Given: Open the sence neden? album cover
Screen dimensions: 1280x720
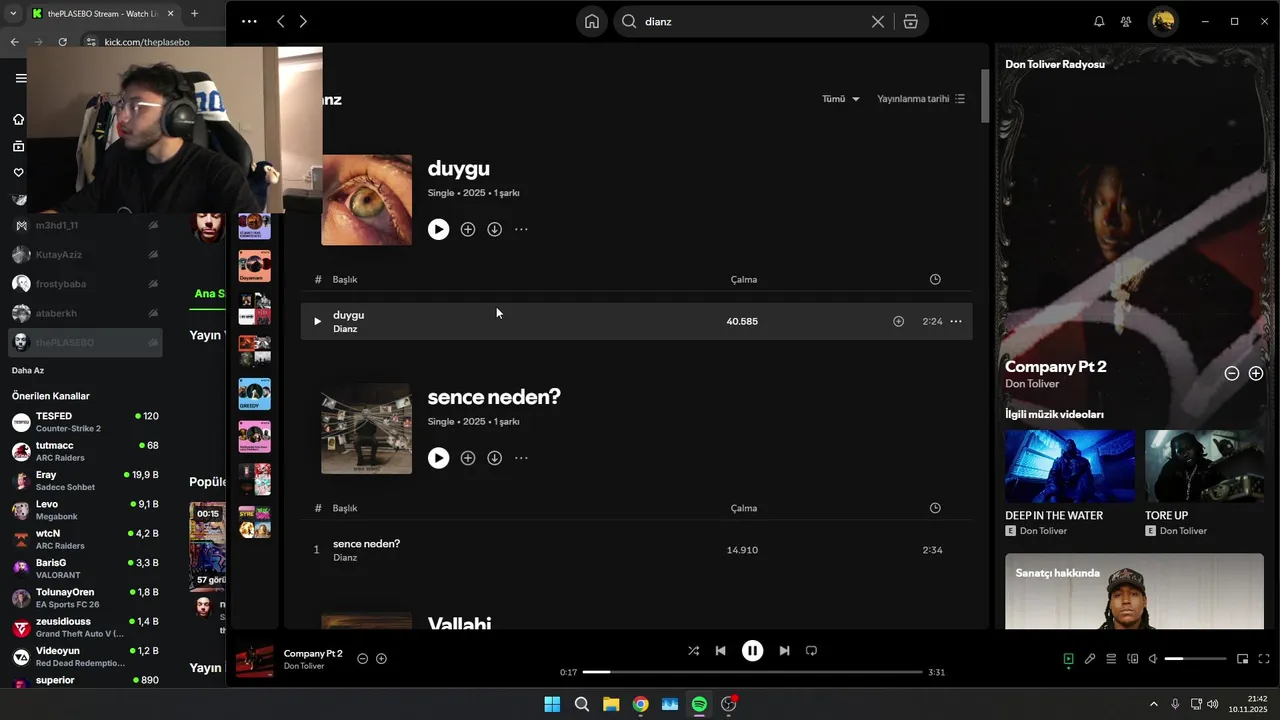Looking at the screenshot, I should [x=366, y=429].
